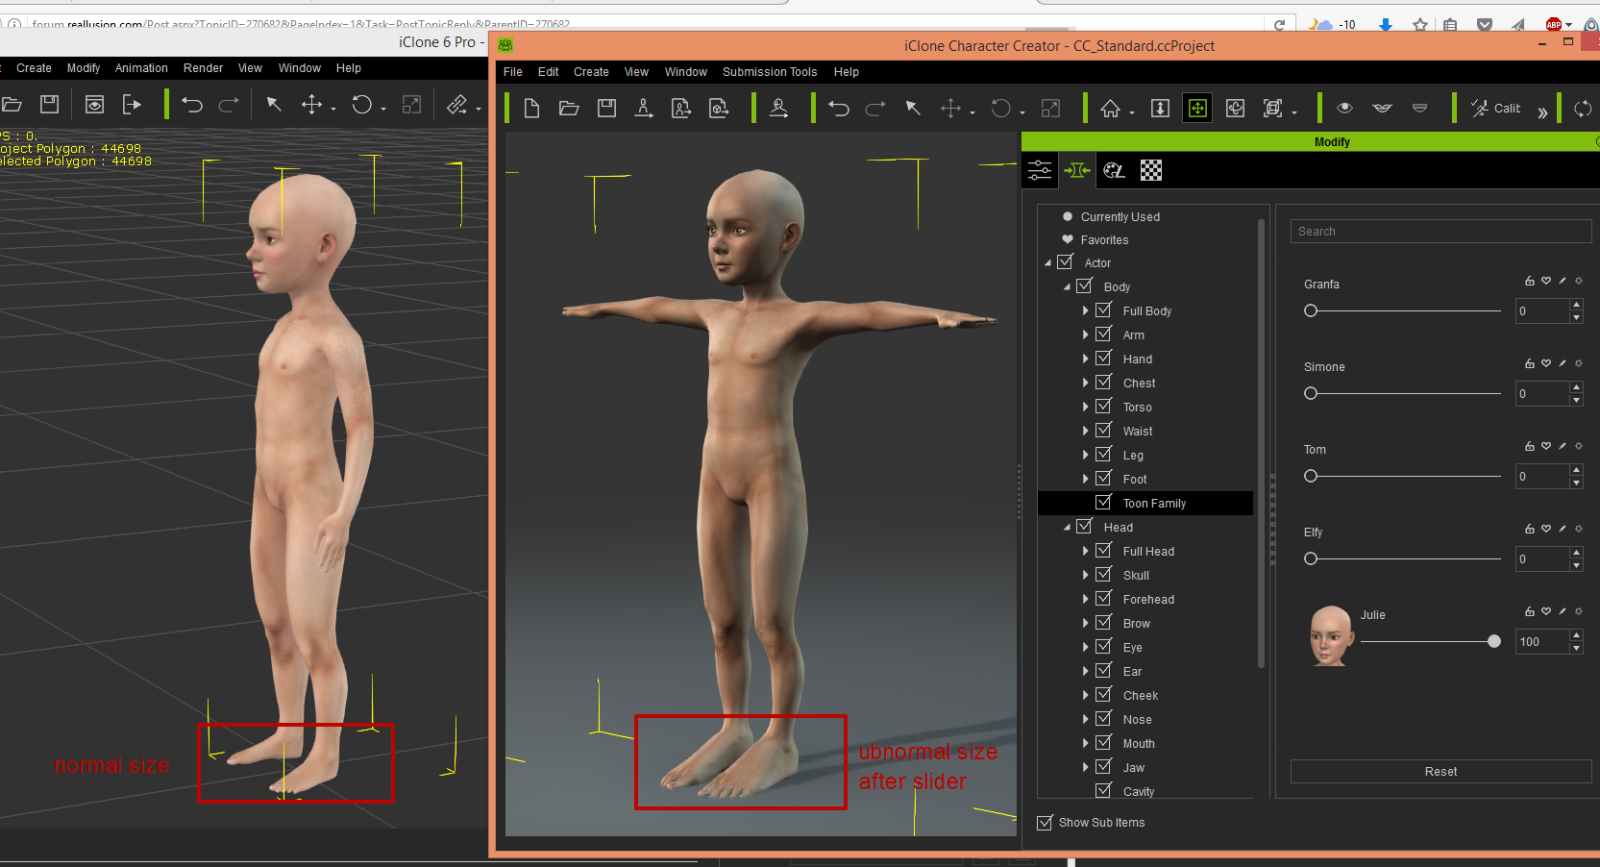
Task: Select the green Morph tab icon in Modify panel
Action: [1077, 170]
